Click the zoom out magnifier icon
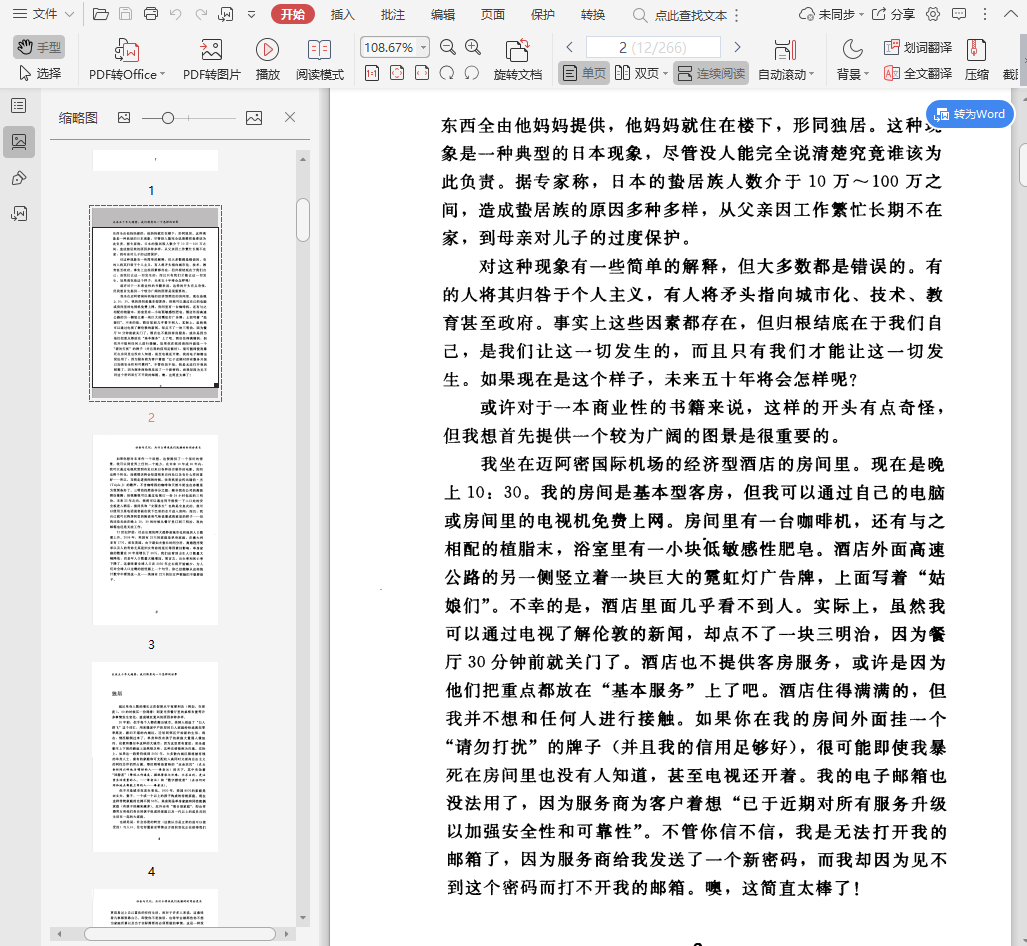This screenshot has width=1027, height=946. coord(447,47)
